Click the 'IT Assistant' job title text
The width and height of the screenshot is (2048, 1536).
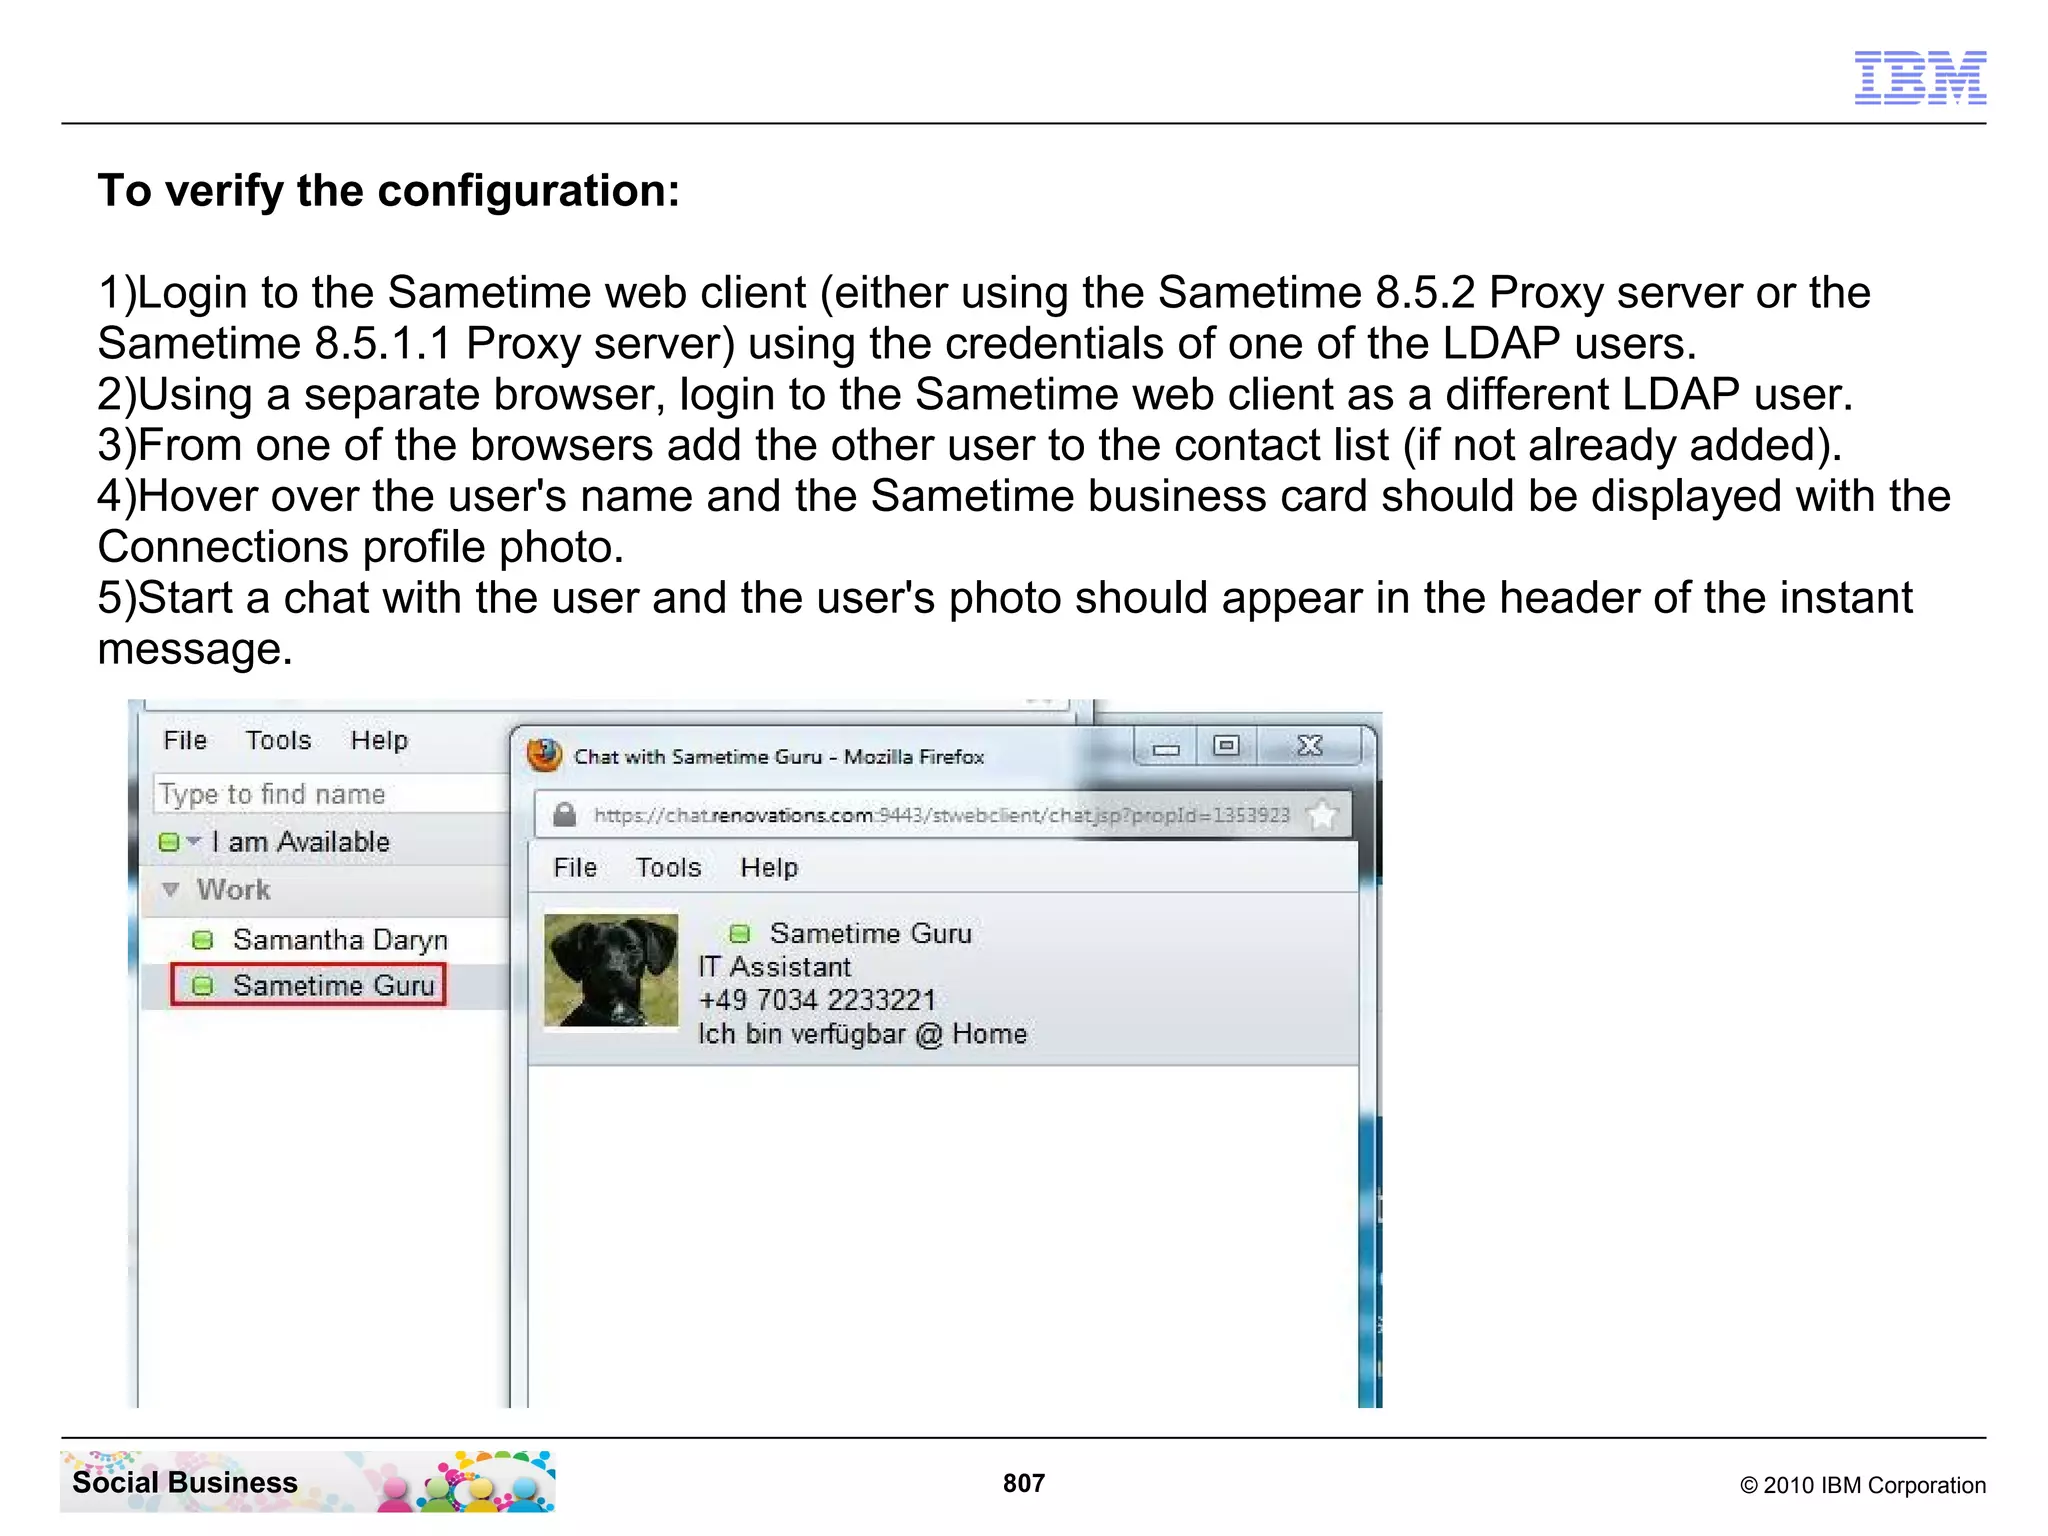774,967
